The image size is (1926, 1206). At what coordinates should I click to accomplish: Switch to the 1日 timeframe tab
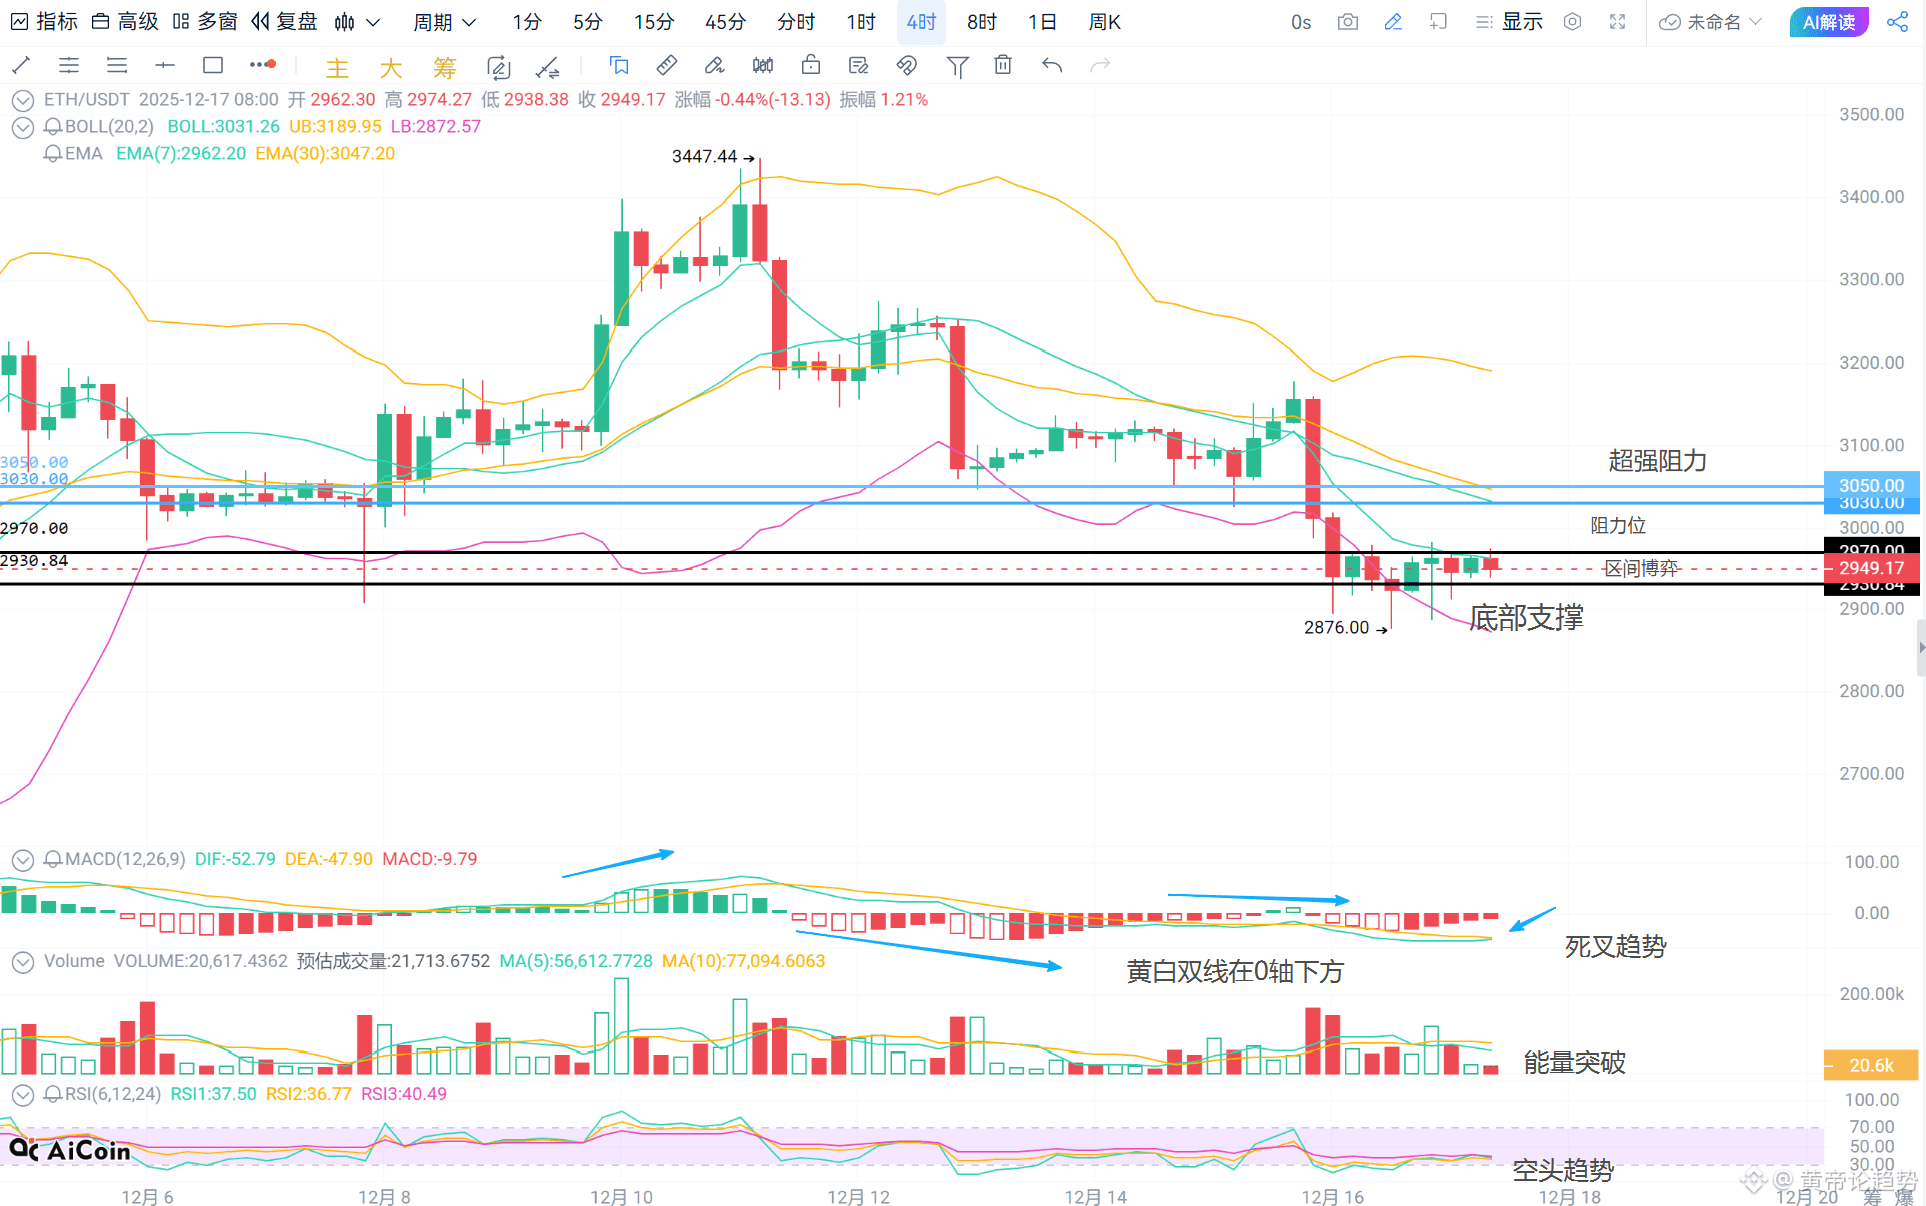[1041, 22]
